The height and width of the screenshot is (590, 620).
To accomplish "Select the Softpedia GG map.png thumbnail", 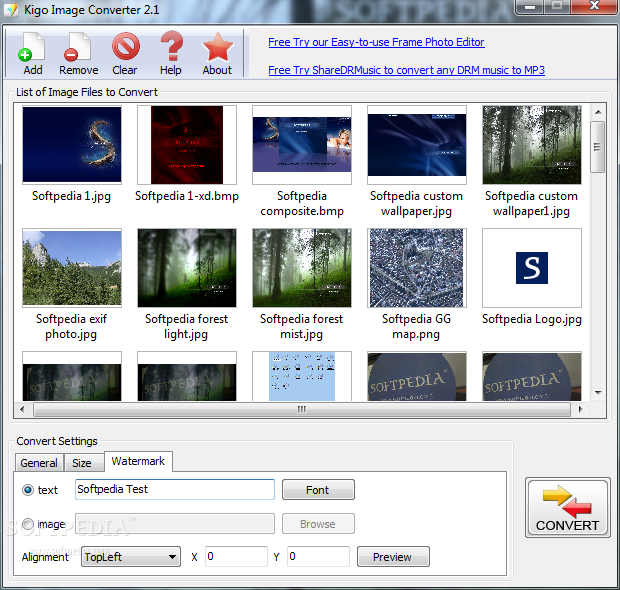I will click(417, 268).
